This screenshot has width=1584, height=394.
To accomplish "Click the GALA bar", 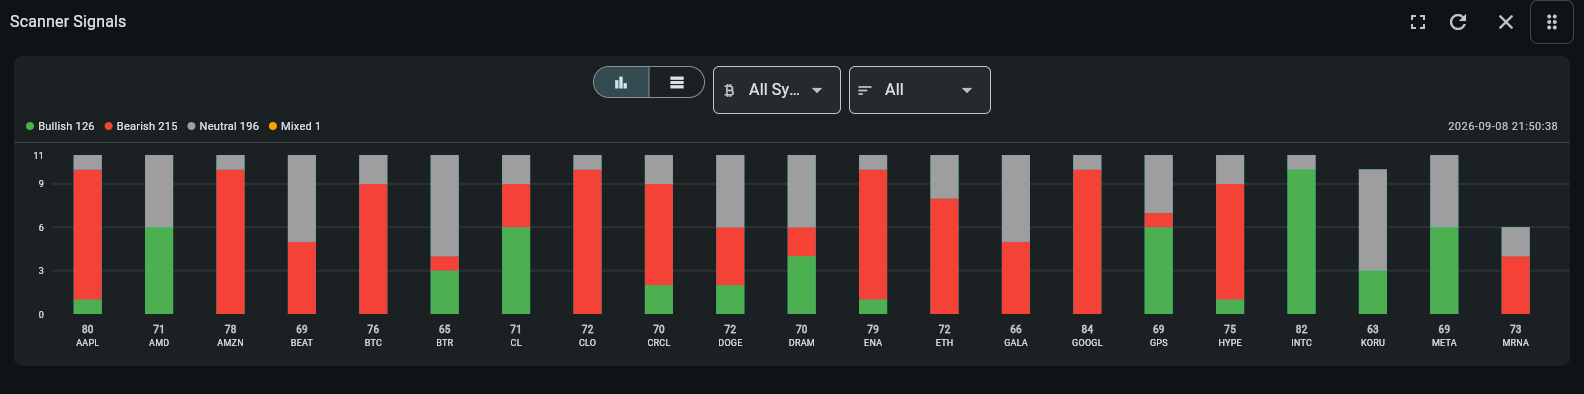I will pyautogui.click(x=1016, y=234).
